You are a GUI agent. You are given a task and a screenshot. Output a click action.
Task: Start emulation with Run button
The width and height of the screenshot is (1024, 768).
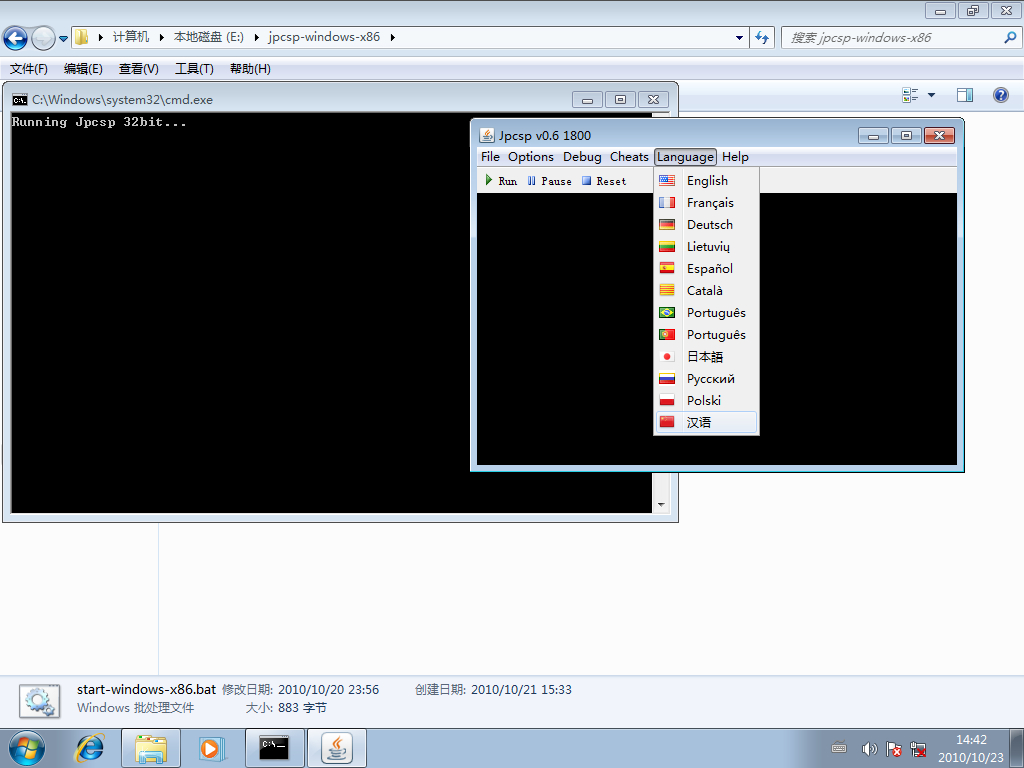click(x=501, y=181)
